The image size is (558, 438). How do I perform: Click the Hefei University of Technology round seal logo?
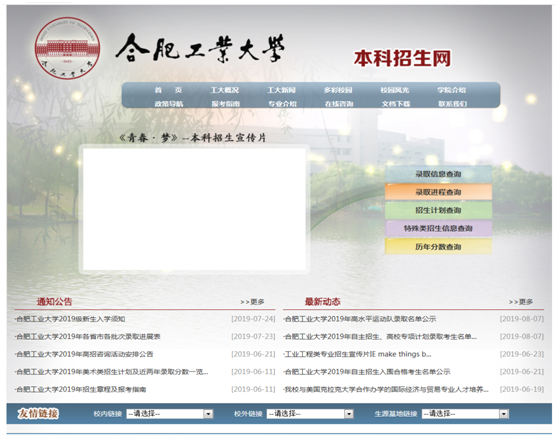click(x=67, y=48)
